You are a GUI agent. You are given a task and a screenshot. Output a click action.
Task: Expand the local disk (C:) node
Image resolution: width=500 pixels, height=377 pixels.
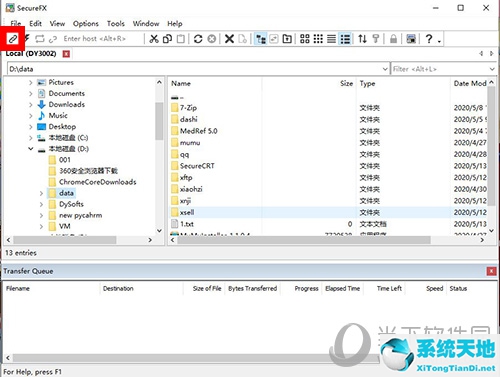[31, 138]
